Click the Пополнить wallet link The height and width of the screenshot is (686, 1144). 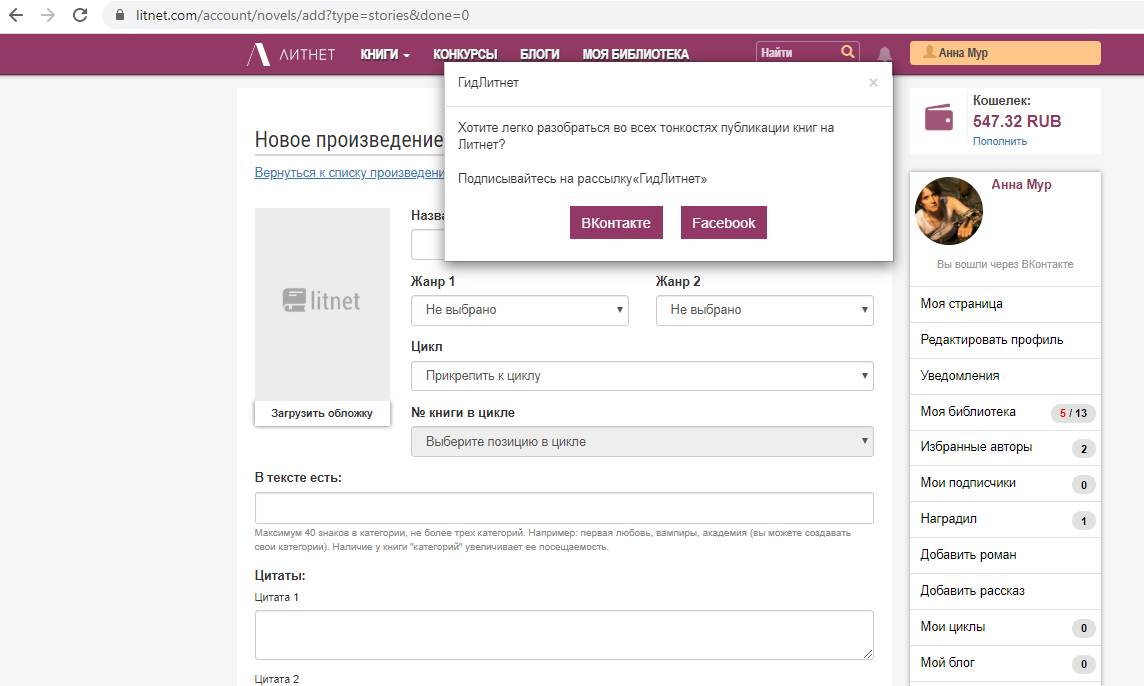point(999,141)
